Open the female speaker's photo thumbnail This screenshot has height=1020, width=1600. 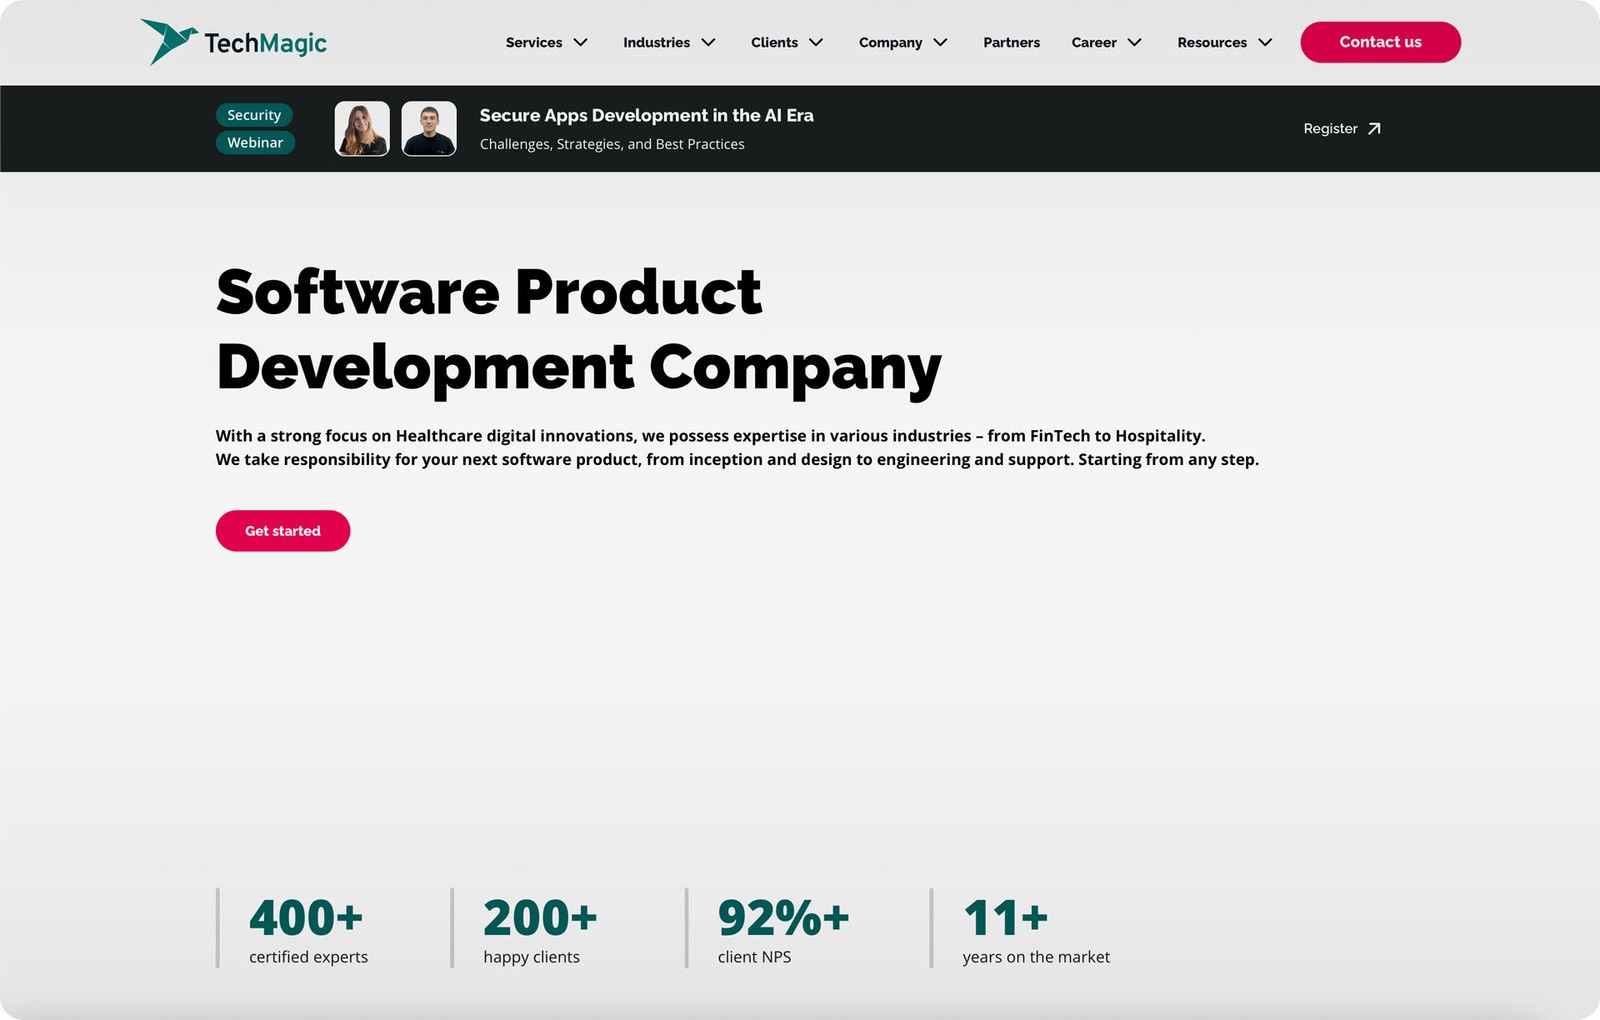[x=362, y=129]
